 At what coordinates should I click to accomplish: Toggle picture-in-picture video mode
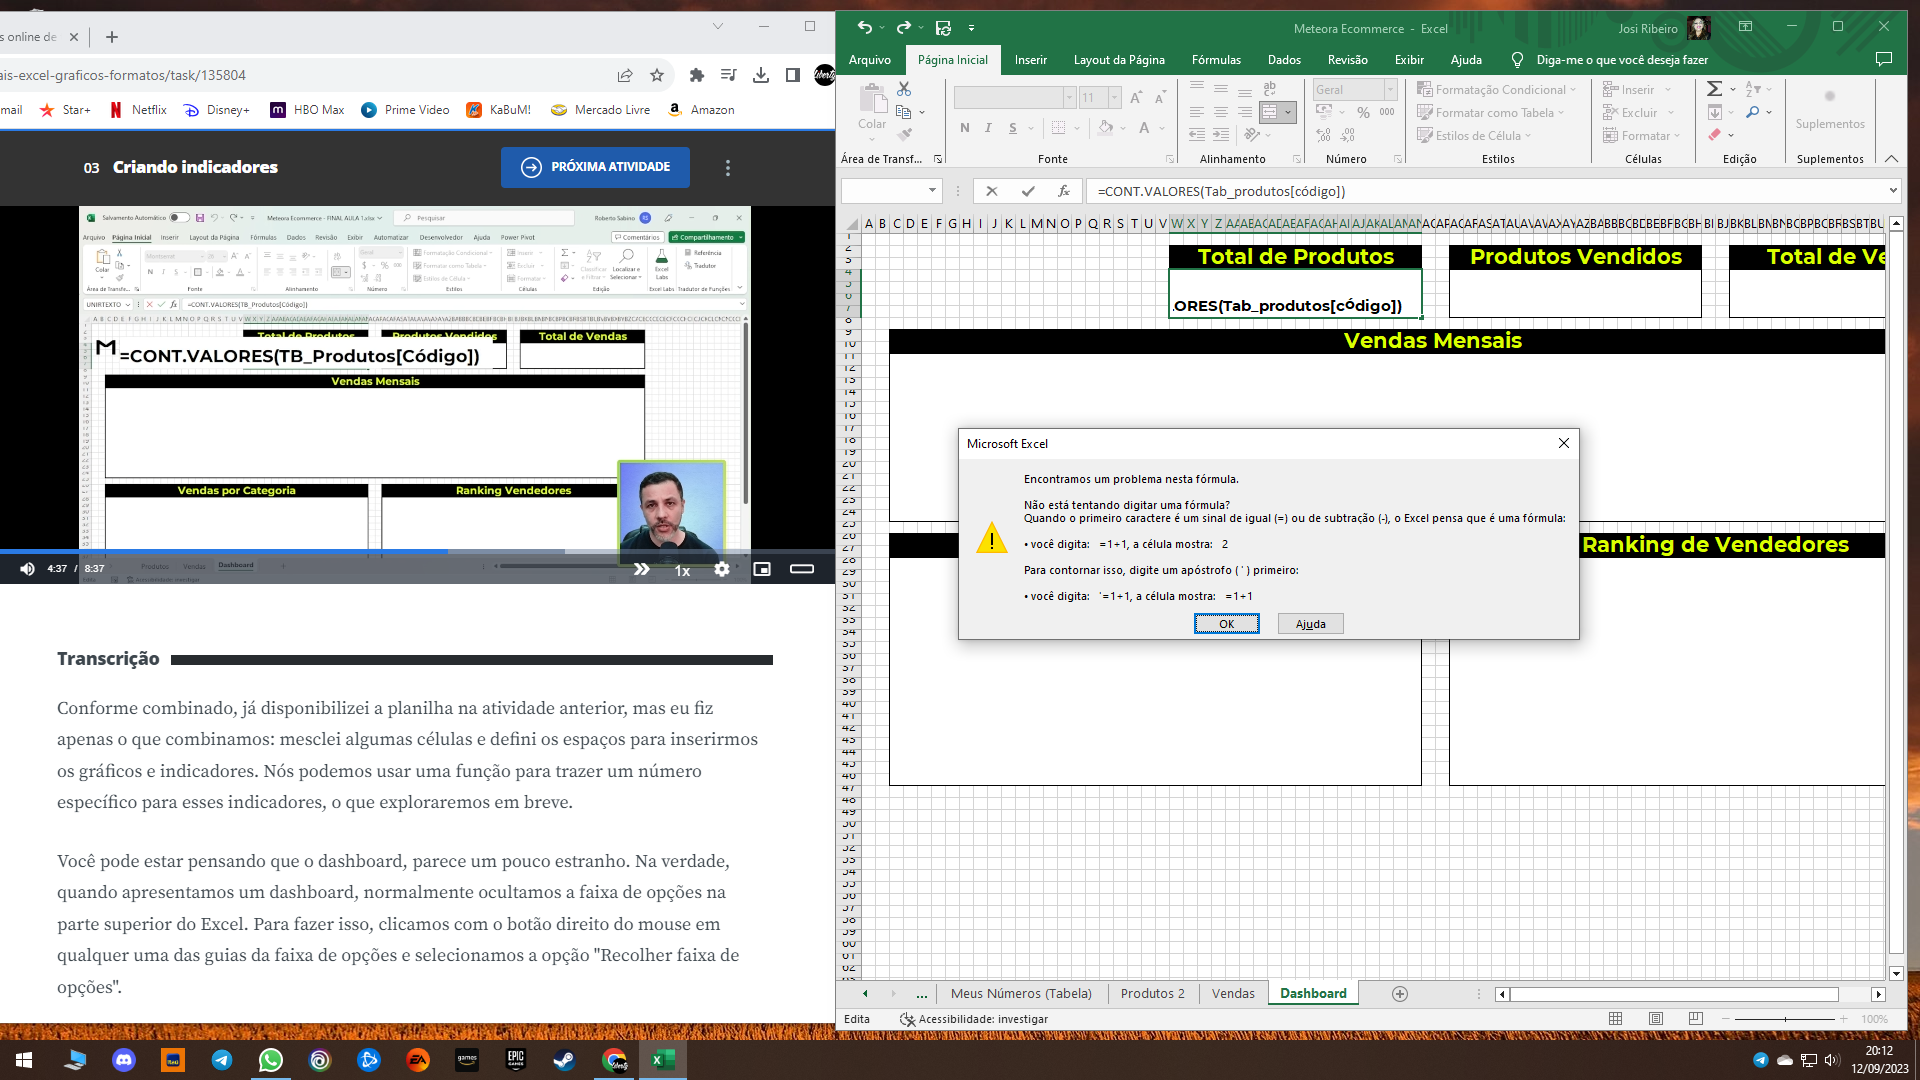click(x=762, y=569)
